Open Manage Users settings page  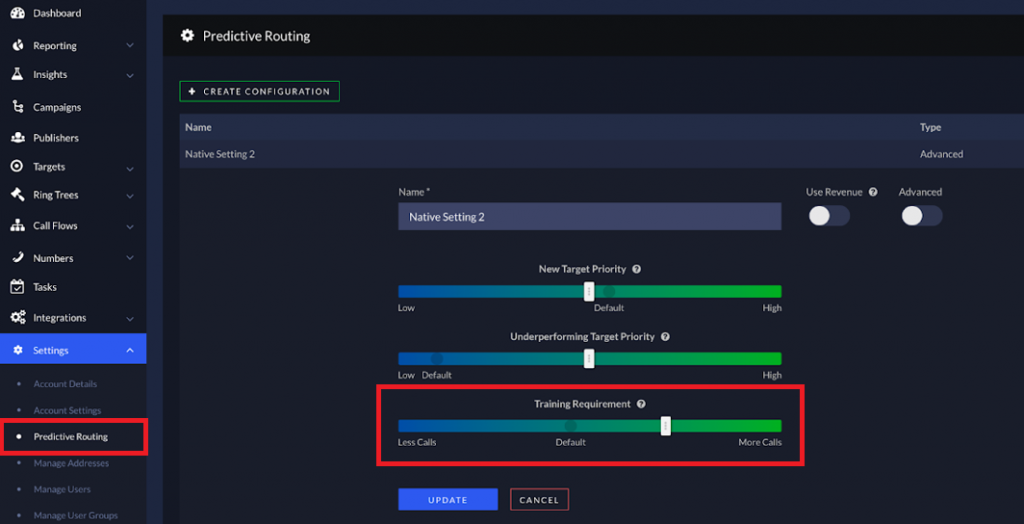click(62, 489)
